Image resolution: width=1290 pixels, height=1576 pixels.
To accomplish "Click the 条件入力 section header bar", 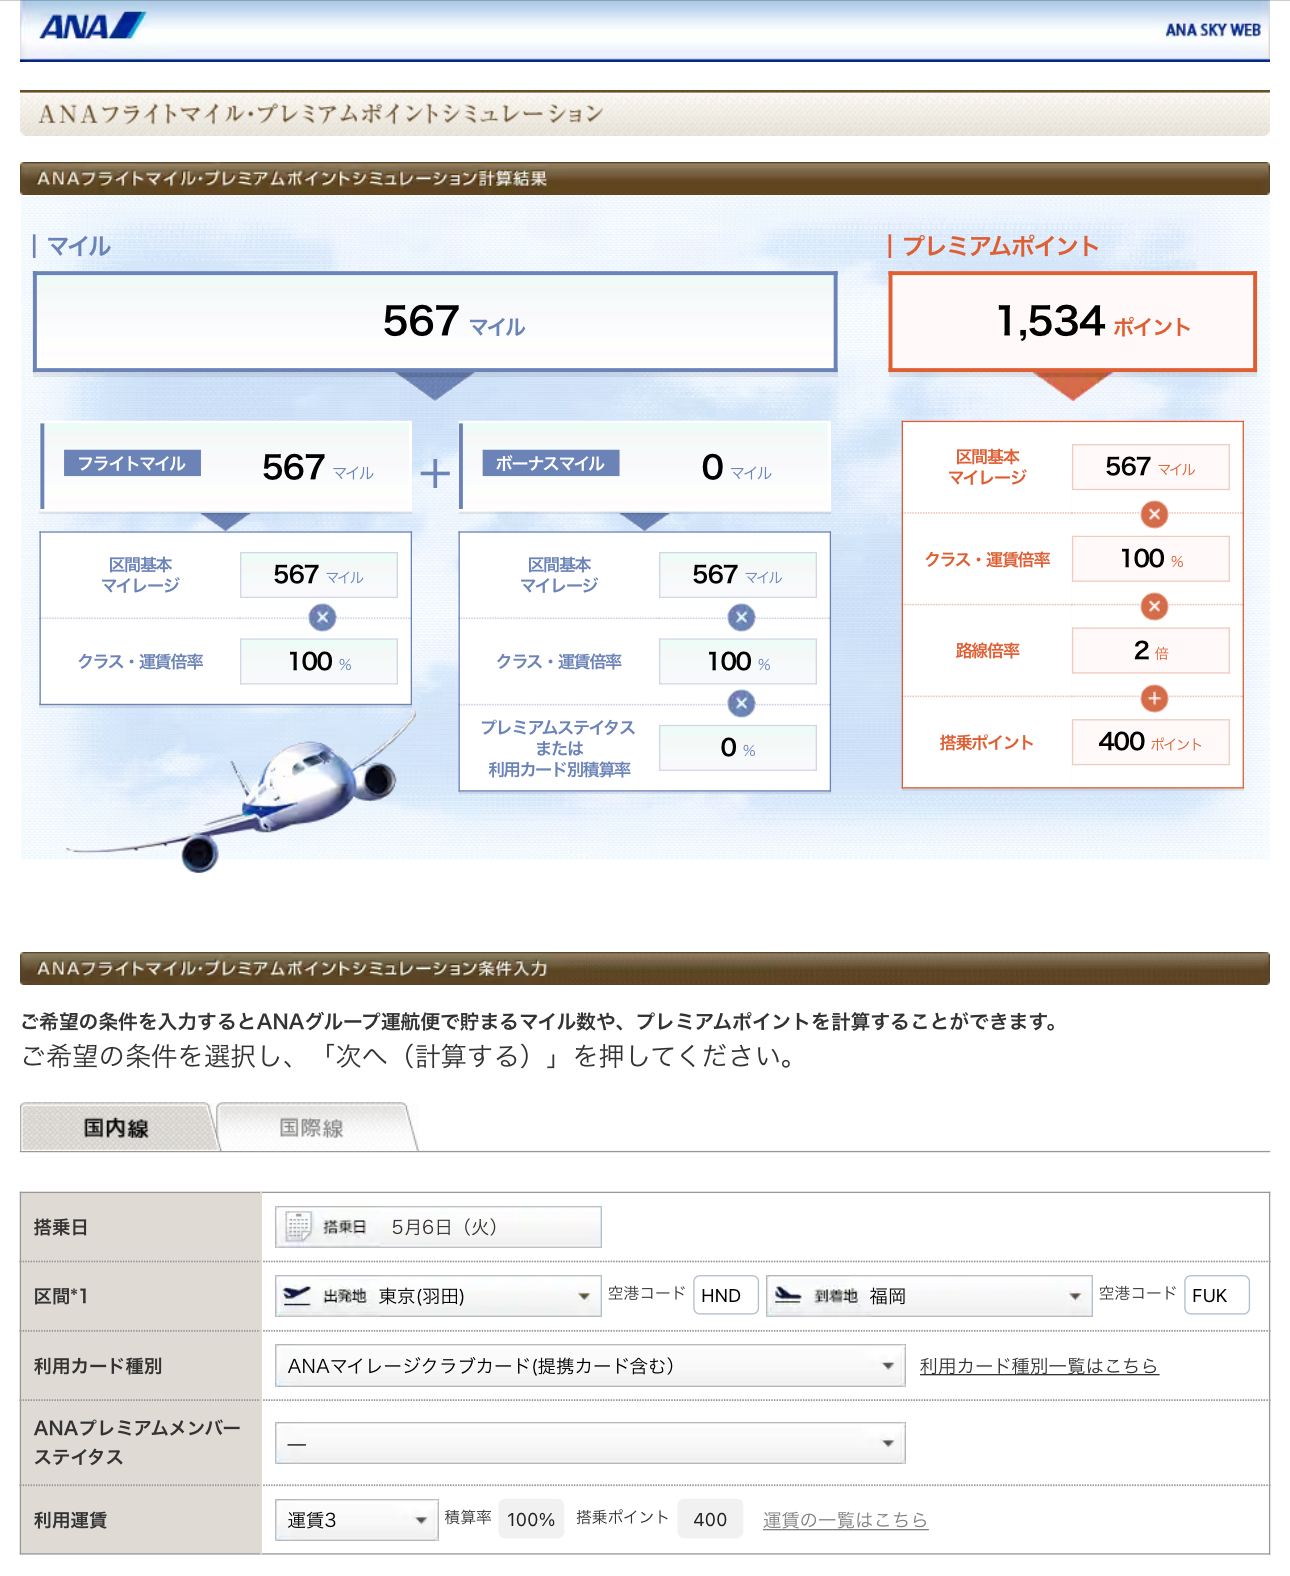I will coord(645,968).
